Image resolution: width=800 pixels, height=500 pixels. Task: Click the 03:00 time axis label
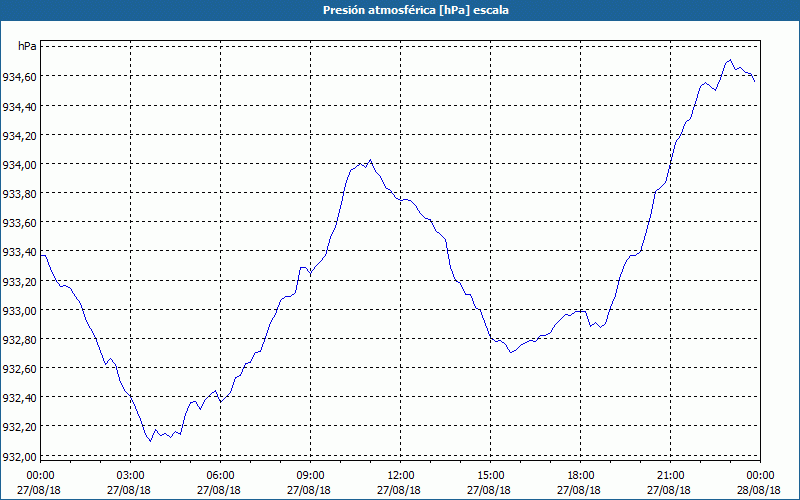(131, 475)
